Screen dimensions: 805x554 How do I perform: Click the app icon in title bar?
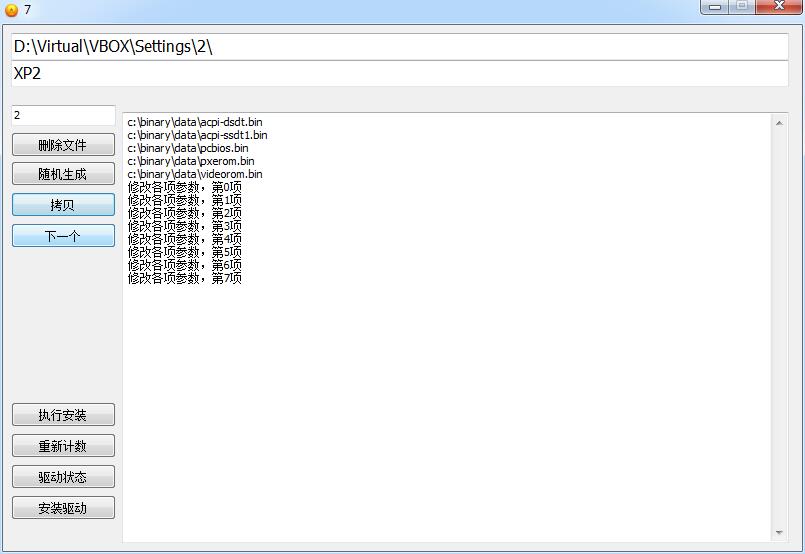(x=11, y=9)
